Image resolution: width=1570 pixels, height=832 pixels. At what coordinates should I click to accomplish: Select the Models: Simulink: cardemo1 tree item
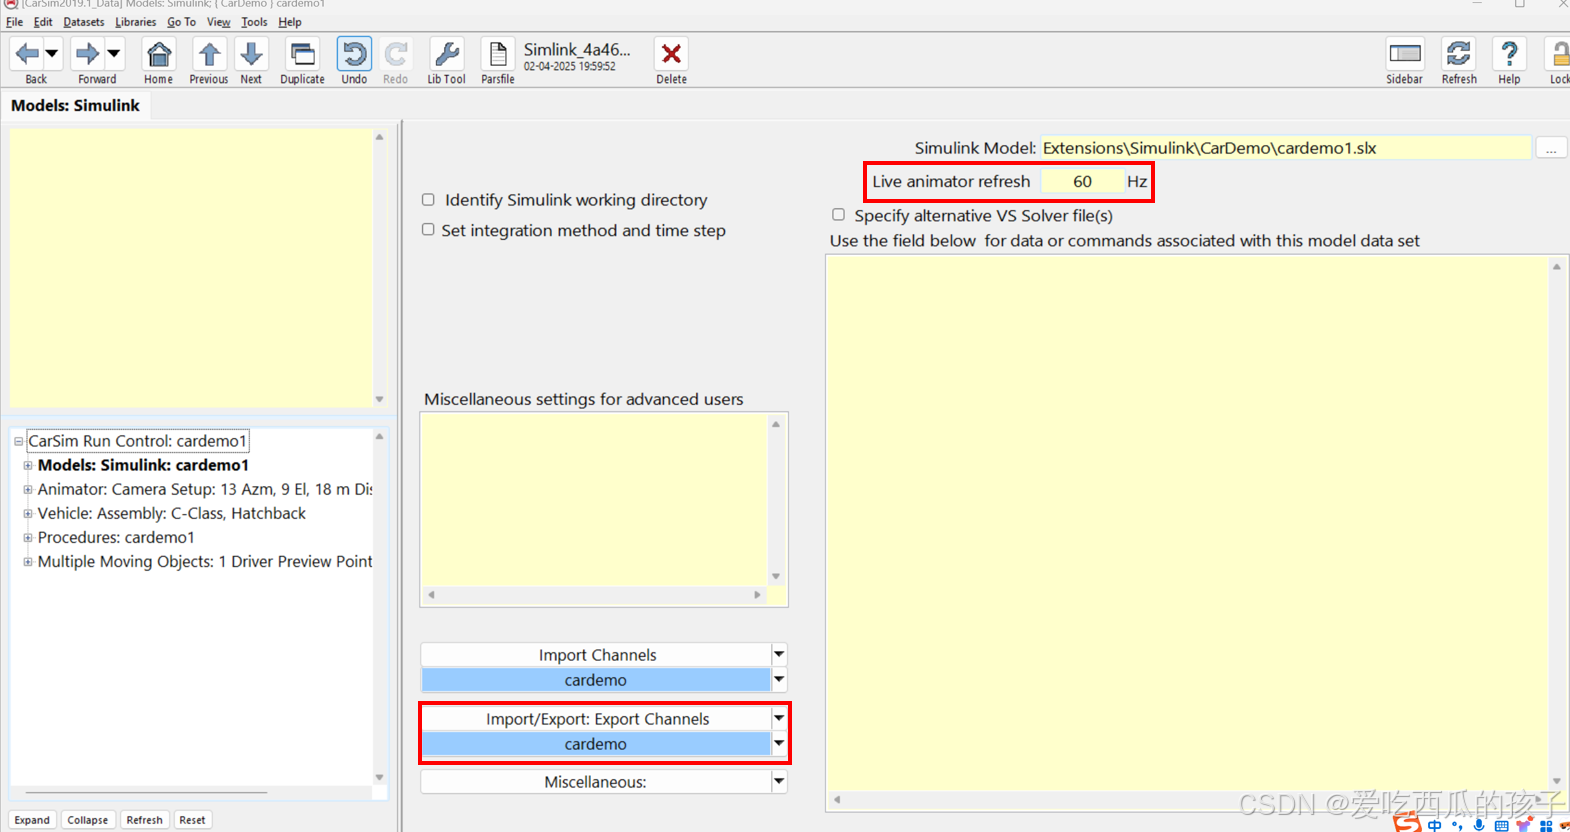[x=143, y=465]
